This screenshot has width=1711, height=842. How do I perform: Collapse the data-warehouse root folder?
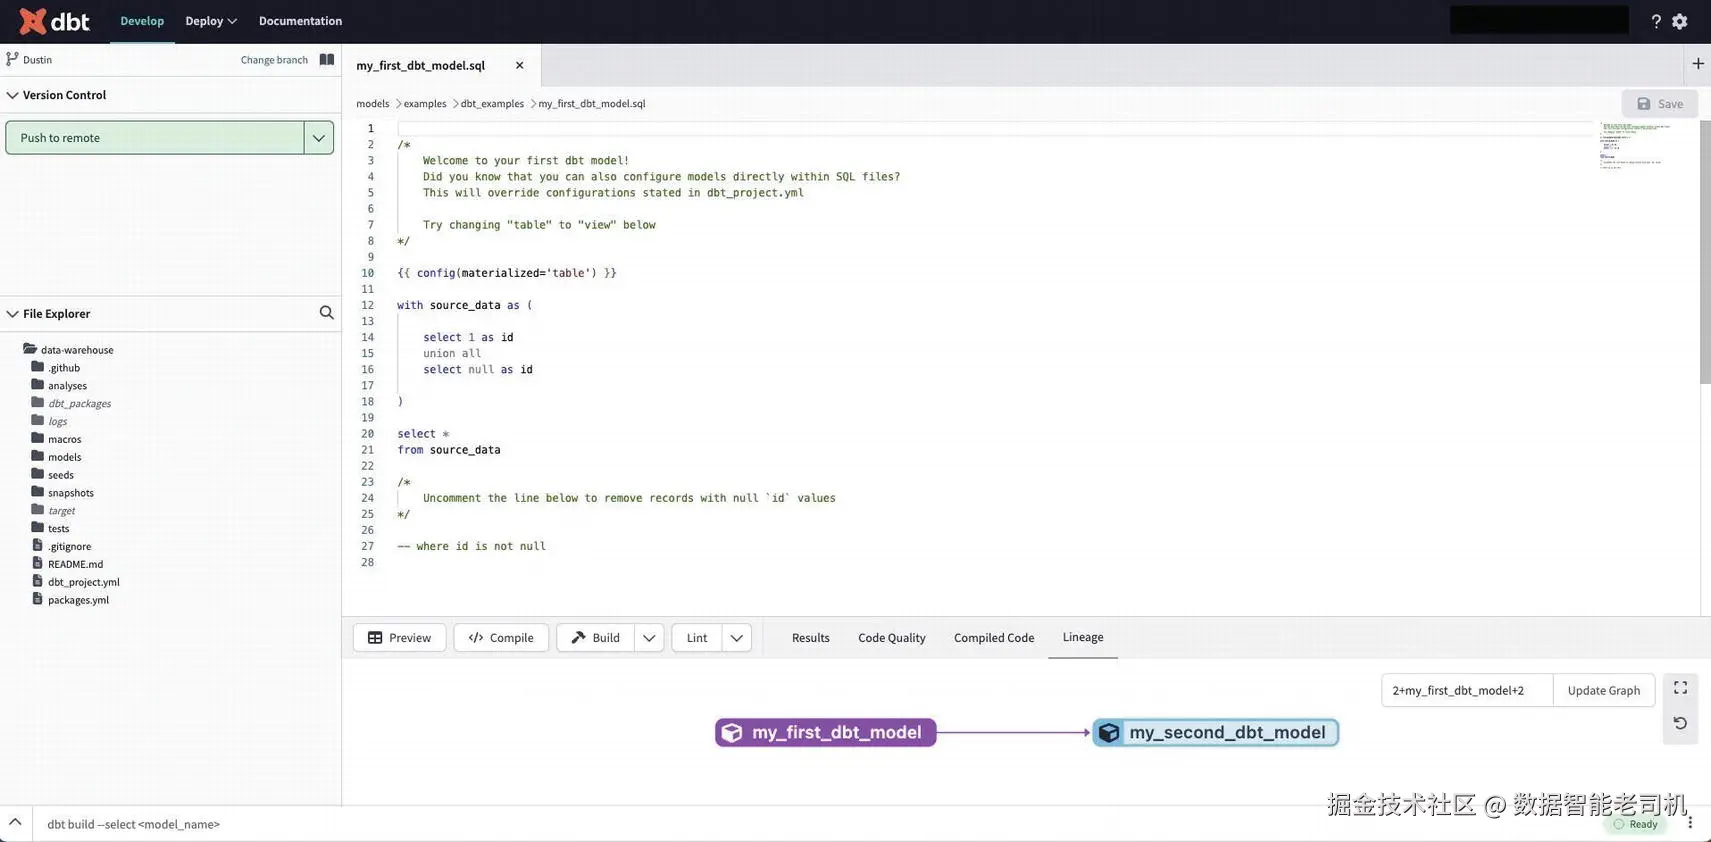[30, 349]
